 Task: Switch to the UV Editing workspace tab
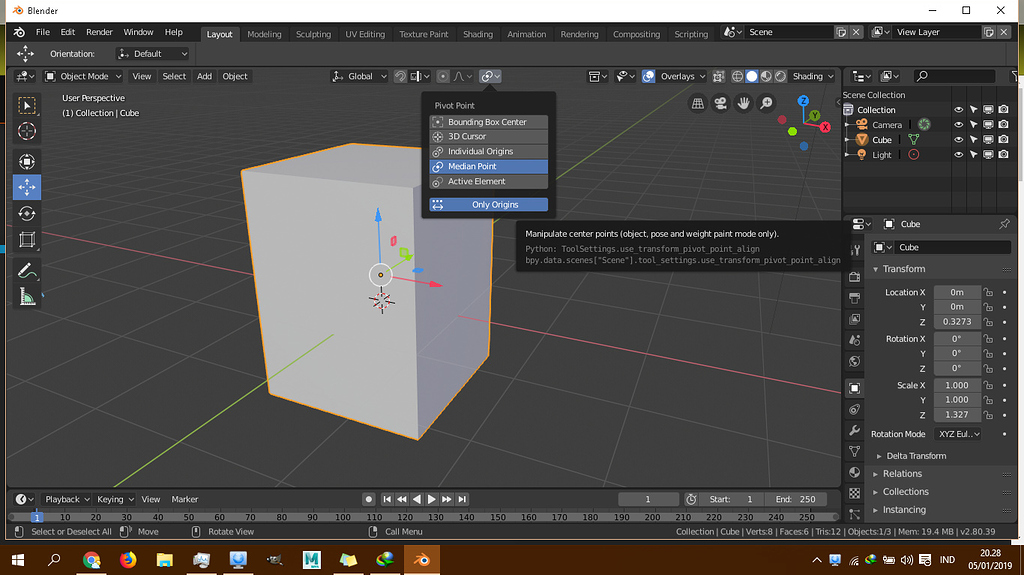coord(365,34)
